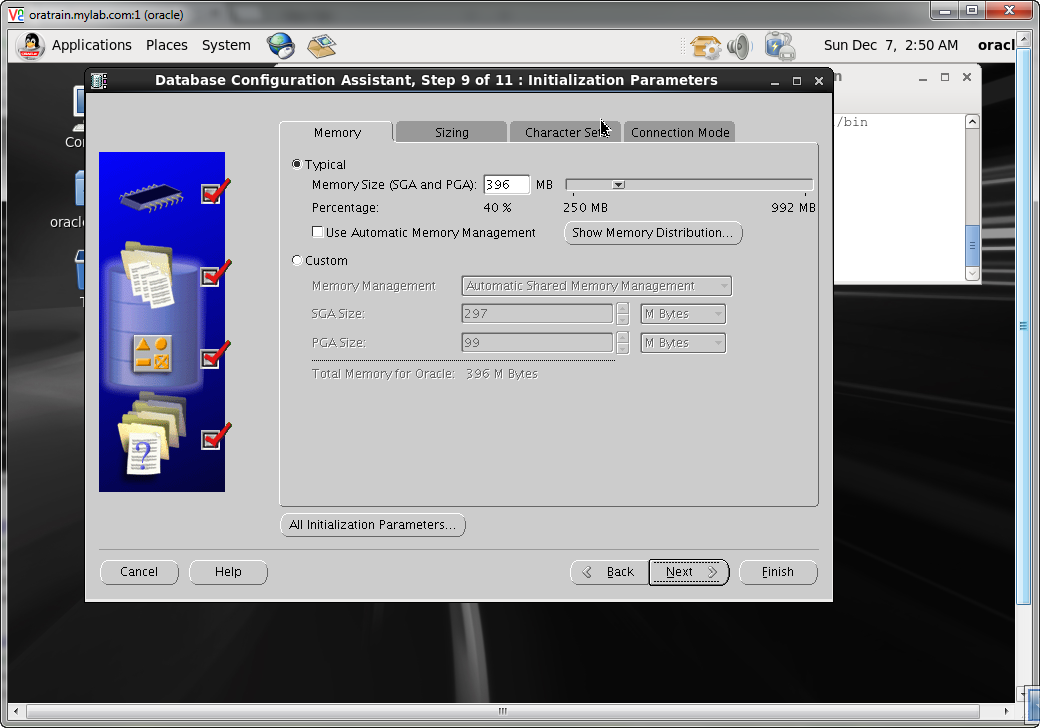The width and height of the screenshot is (1040, 728).
Task: Click the date and time clock
Action: click(x=891, y=45)
